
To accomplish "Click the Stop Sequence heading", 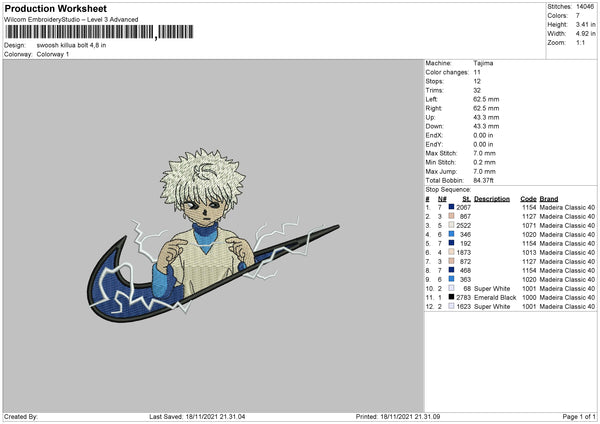I will pyautogui.click(x=448, y=189).
